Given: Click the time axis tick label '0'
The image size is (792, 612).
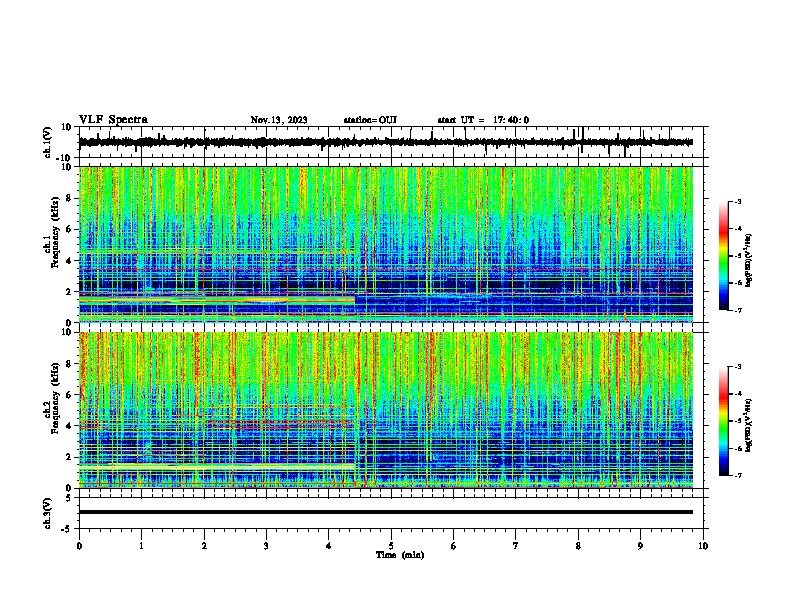Looking at the screenshot, I should click(x=79, y=545).
